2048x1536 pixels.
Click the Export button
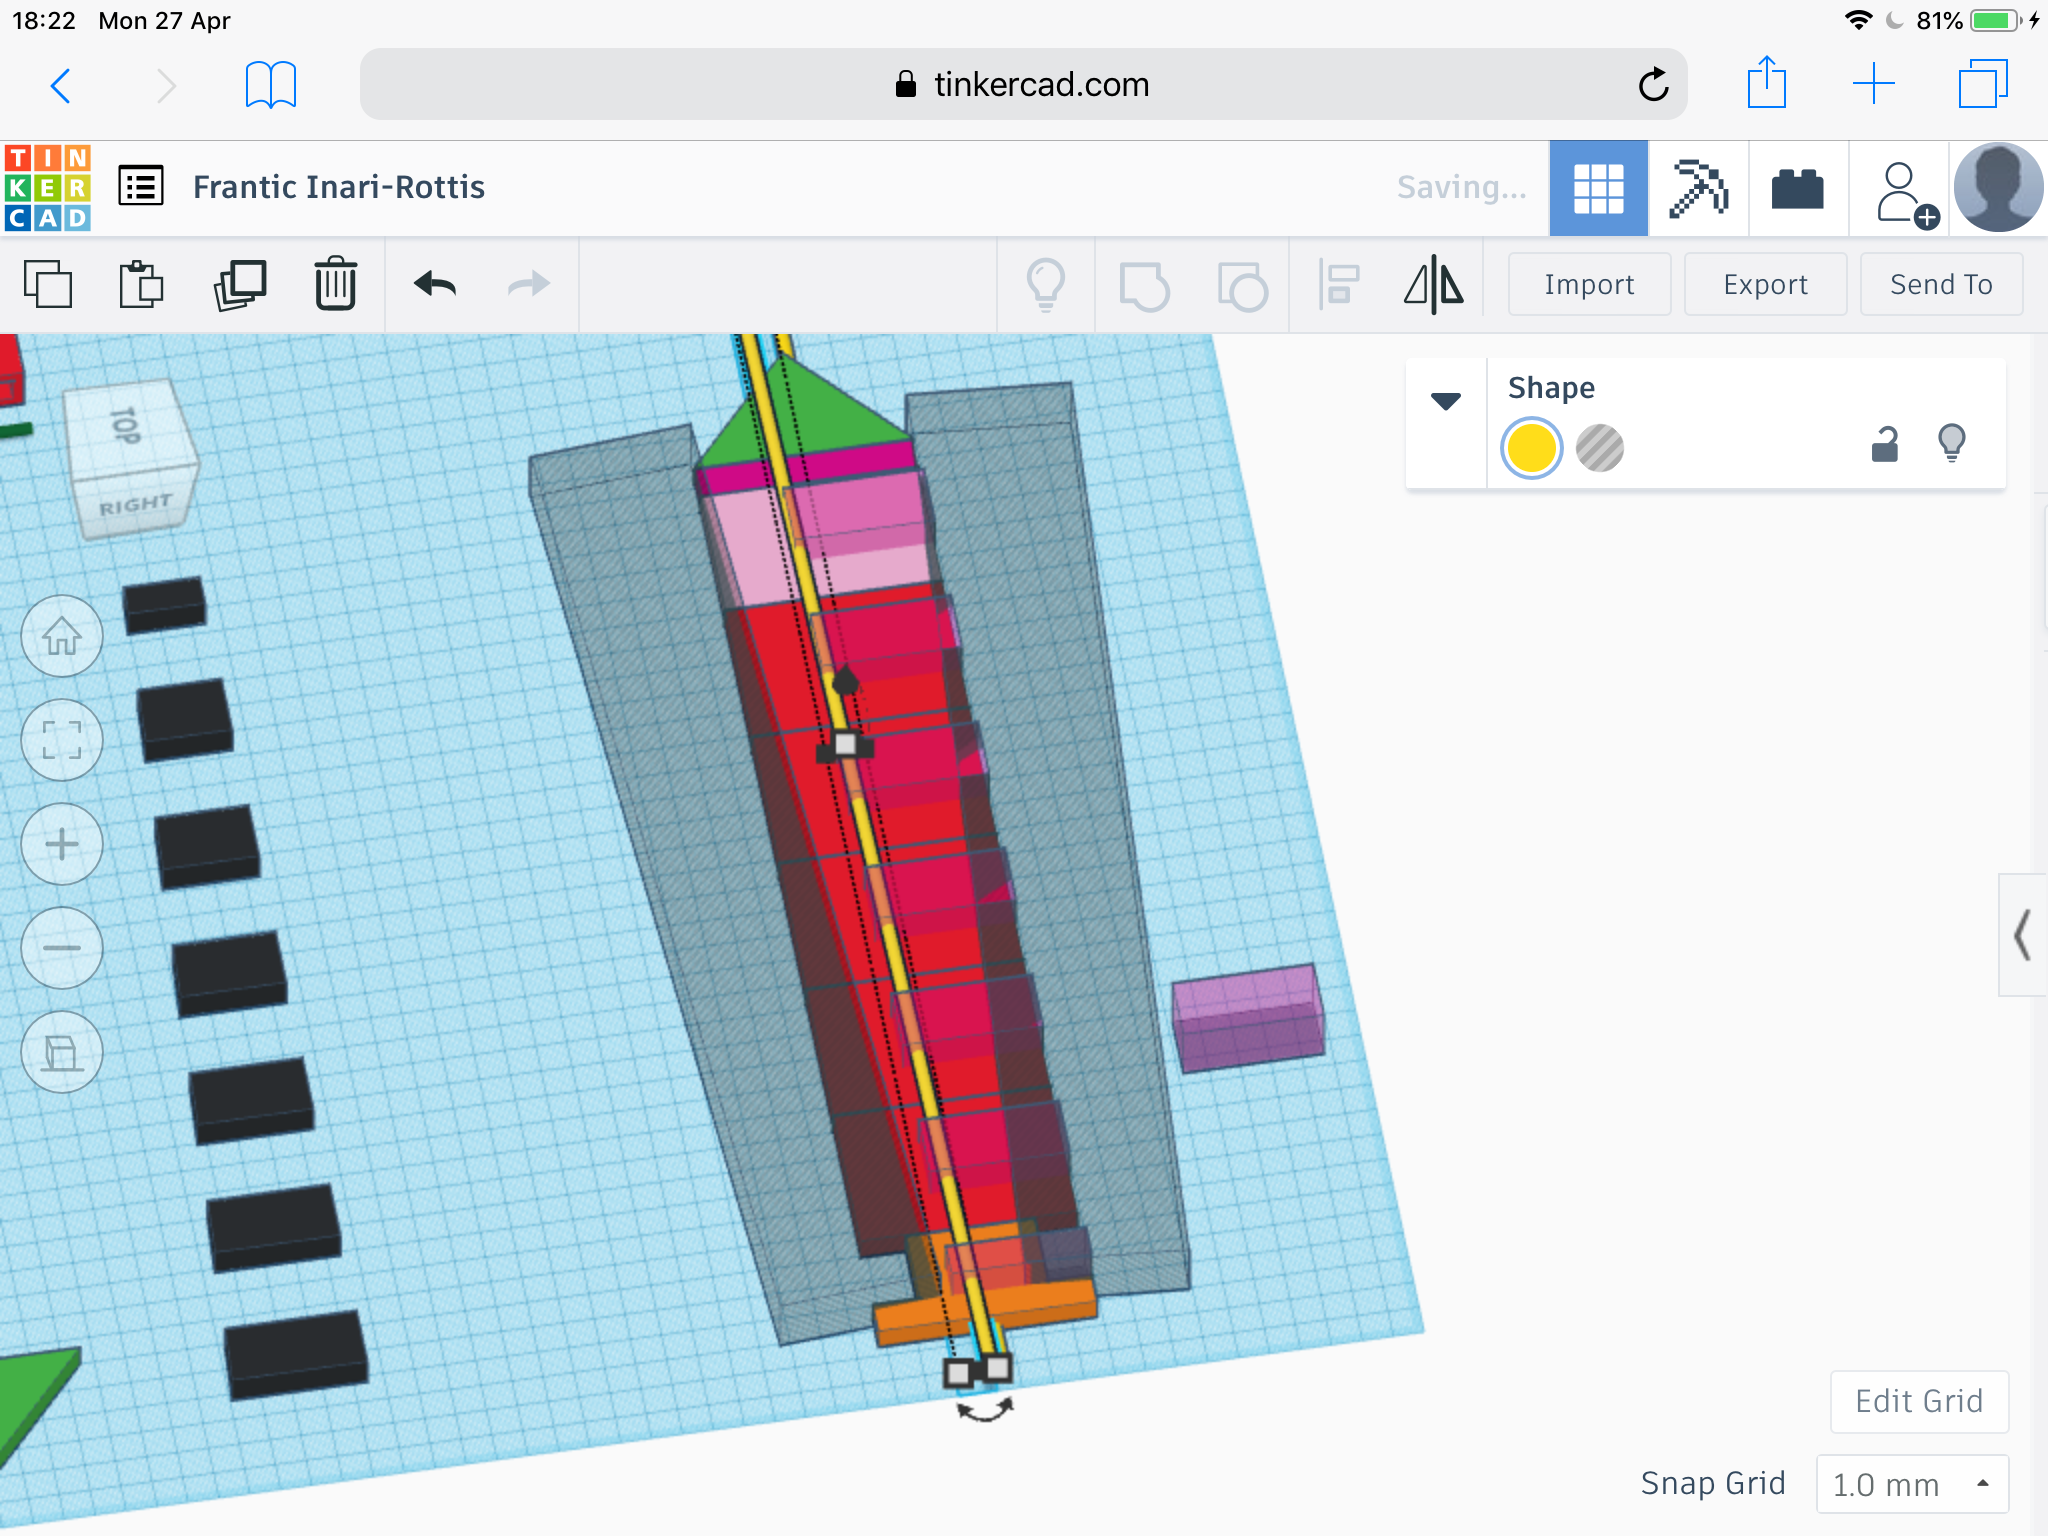pyautogui.click(x=1765, y=284)
